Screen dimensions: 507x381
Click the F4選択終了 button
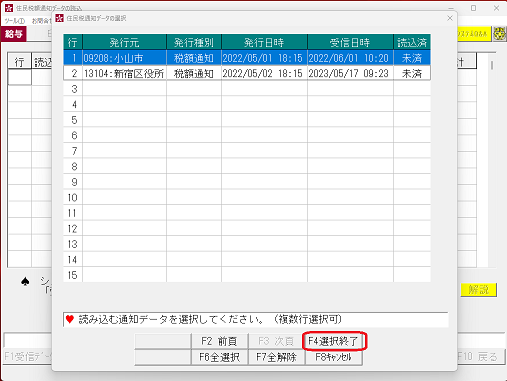coord(334,341)
